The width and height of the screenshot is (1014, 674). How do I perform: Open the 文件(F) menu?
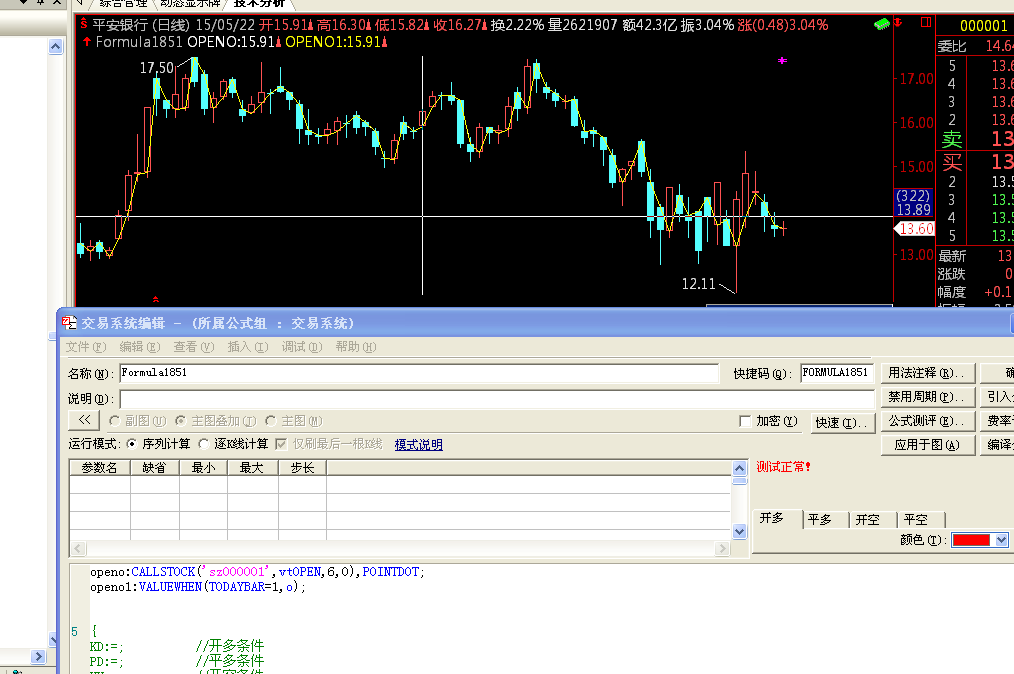click(x=85, y=347)
